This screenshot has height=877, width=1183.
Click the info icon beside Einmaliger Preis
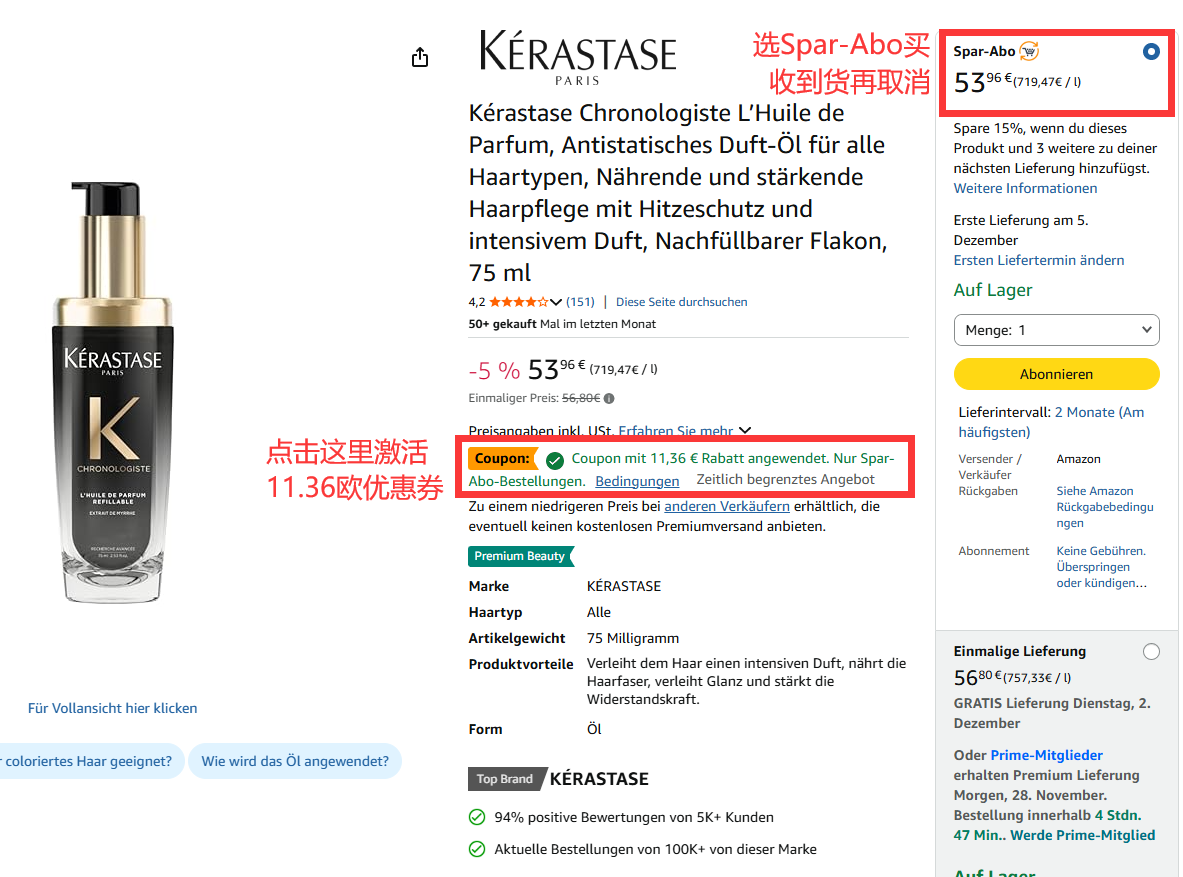coord(609,398)
